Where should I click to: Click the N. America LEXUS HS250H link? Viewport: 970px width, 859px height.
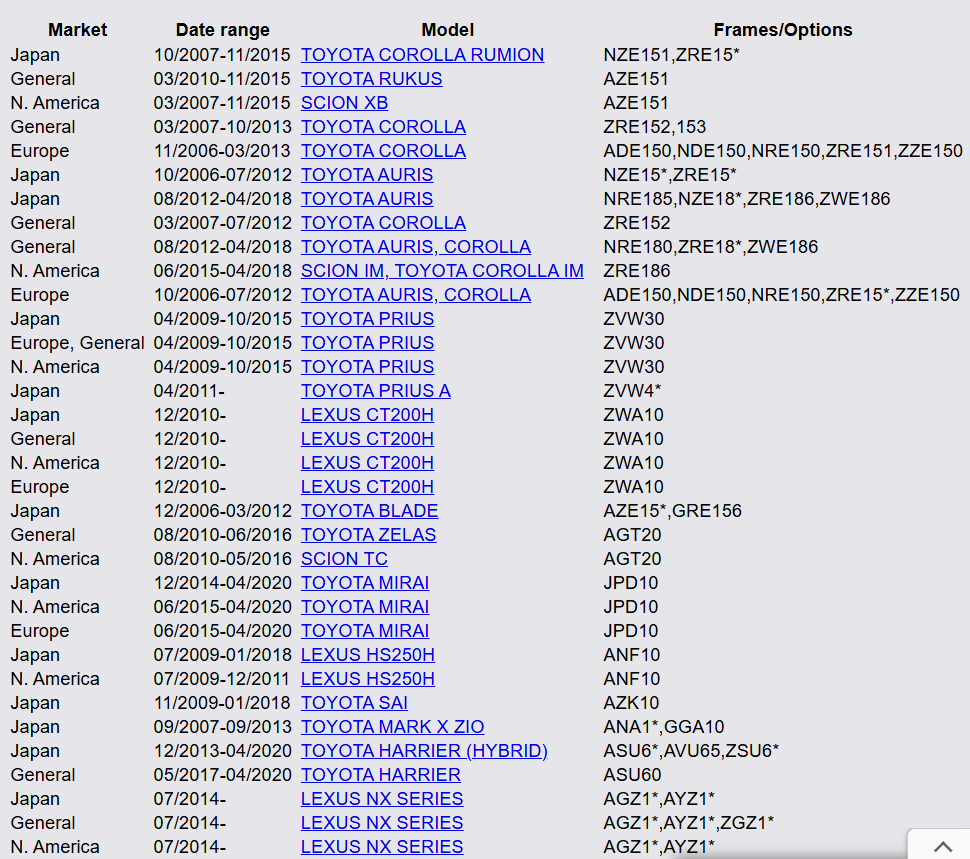[367, 679]
